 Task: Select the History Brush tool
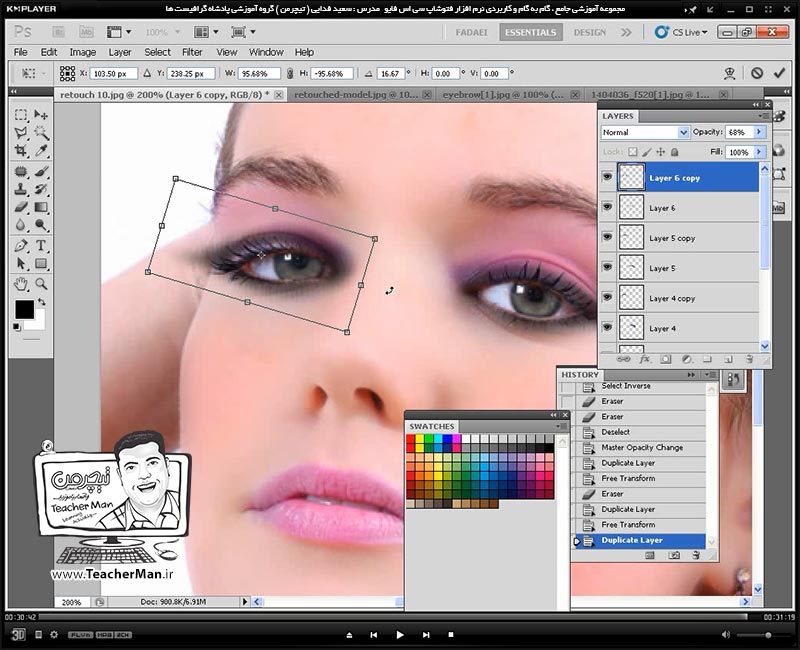(41, 189)
